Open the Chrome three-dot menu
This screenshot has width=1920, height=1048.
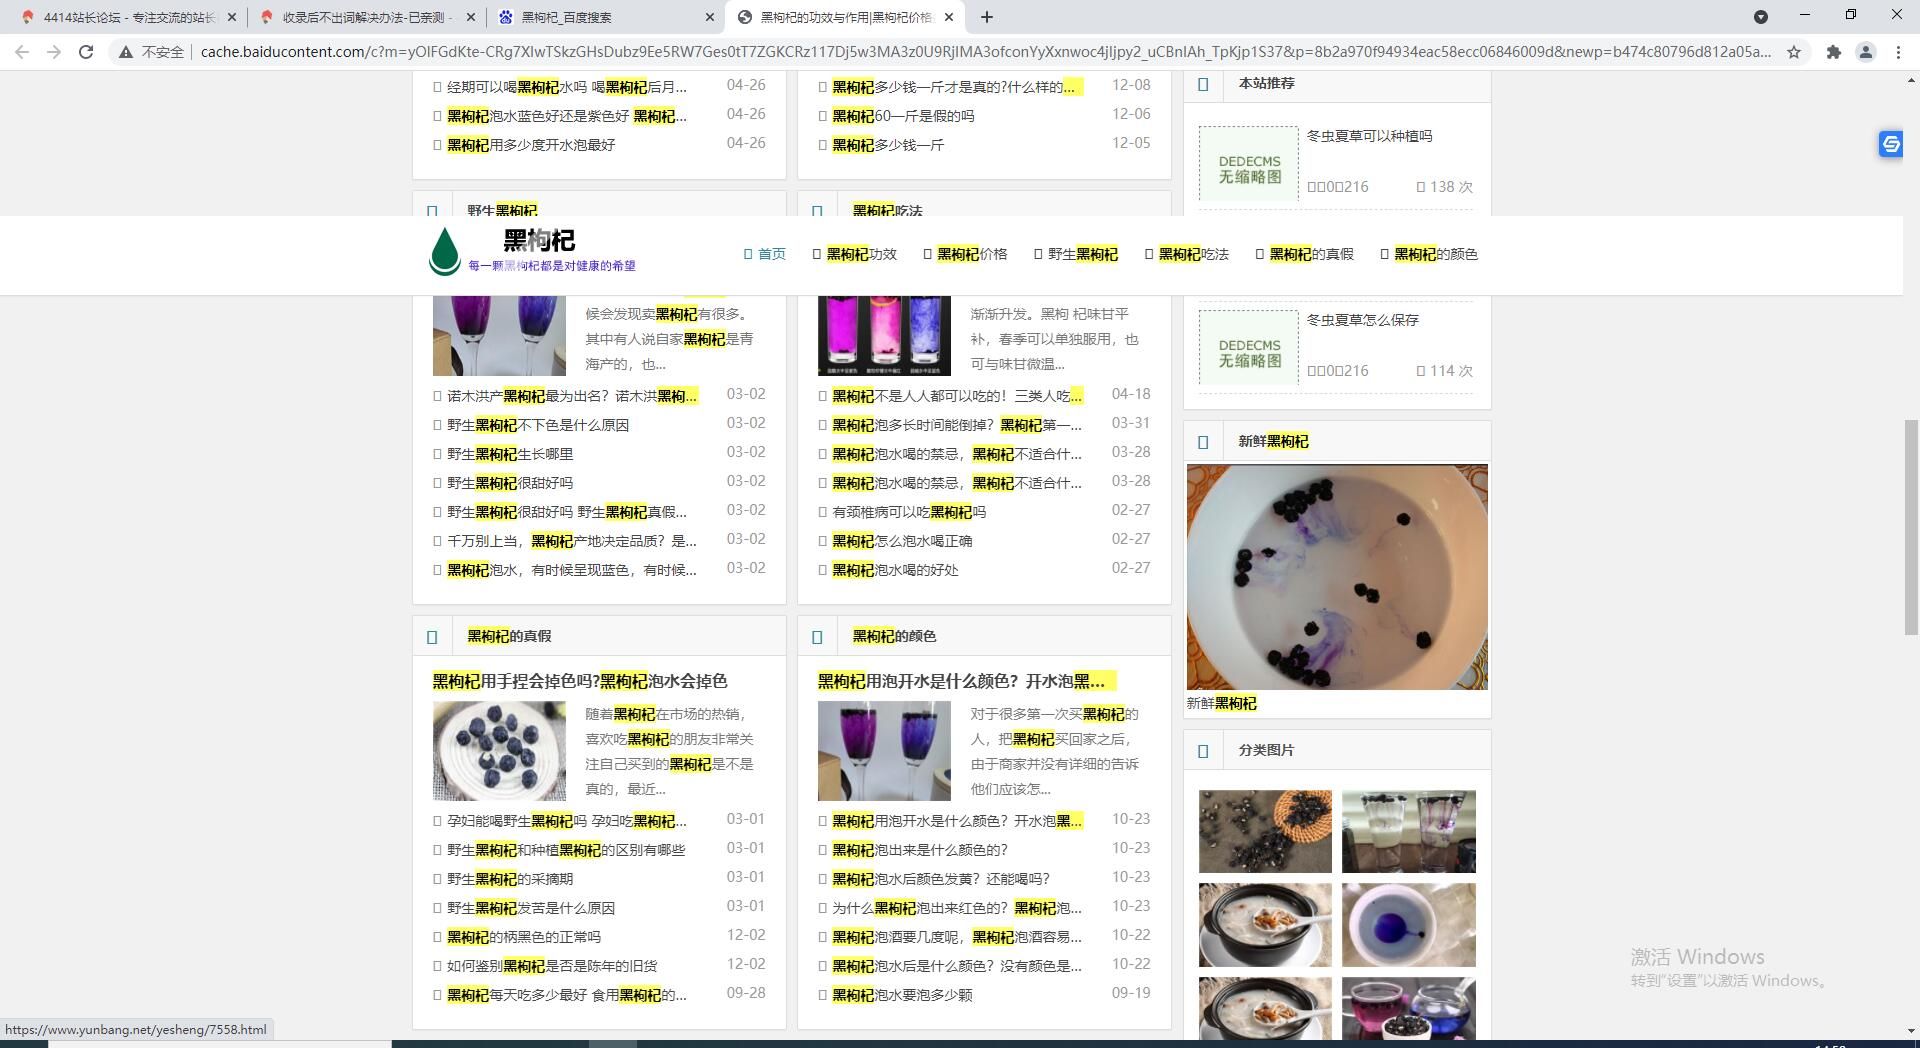tap(1900, 51)
